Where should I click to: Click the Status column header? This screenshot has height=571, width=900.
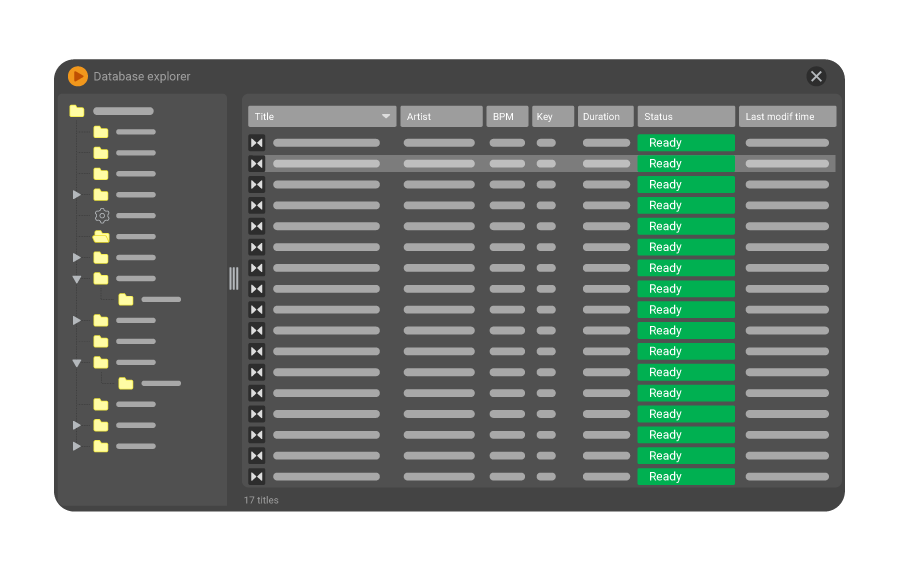point(686,116)
